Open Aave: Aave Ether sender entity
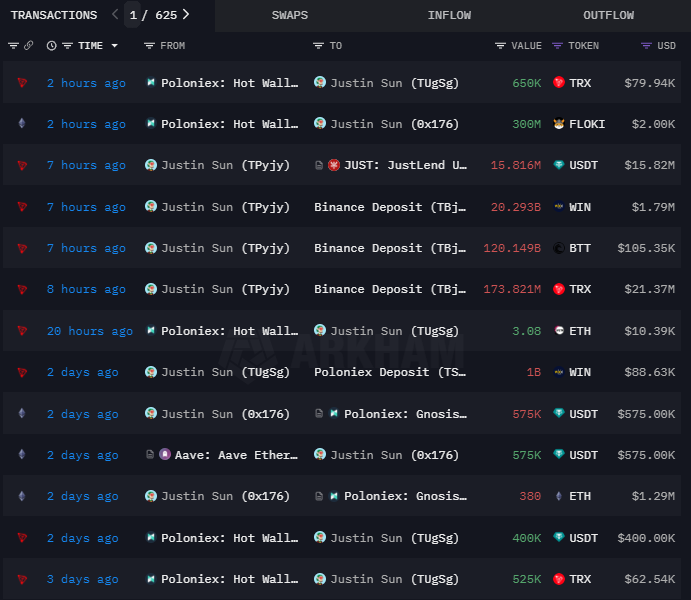Image resolution: width=691 pixels, height=600 pixels. [236, 455]
